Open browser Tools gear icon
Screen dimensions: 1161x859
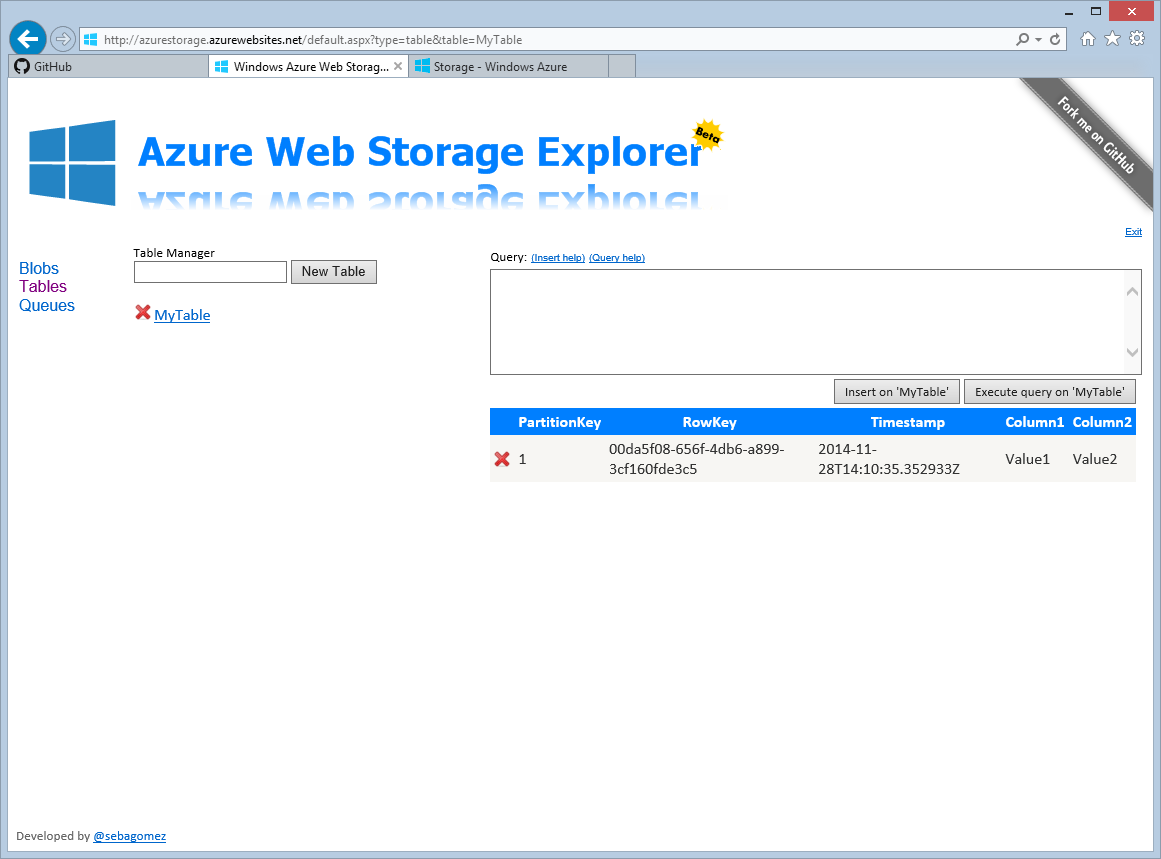tap(1137, 39)
